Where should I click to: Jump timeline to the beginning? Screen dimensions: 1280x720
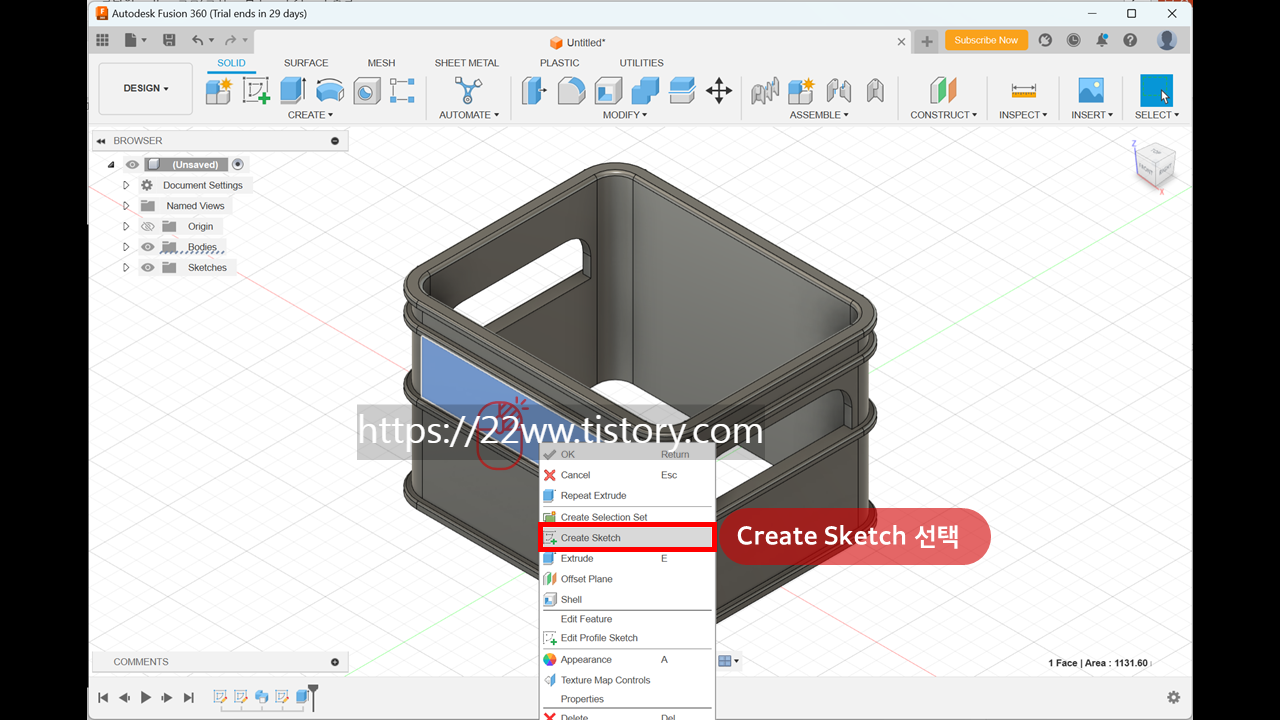(103, 698)
